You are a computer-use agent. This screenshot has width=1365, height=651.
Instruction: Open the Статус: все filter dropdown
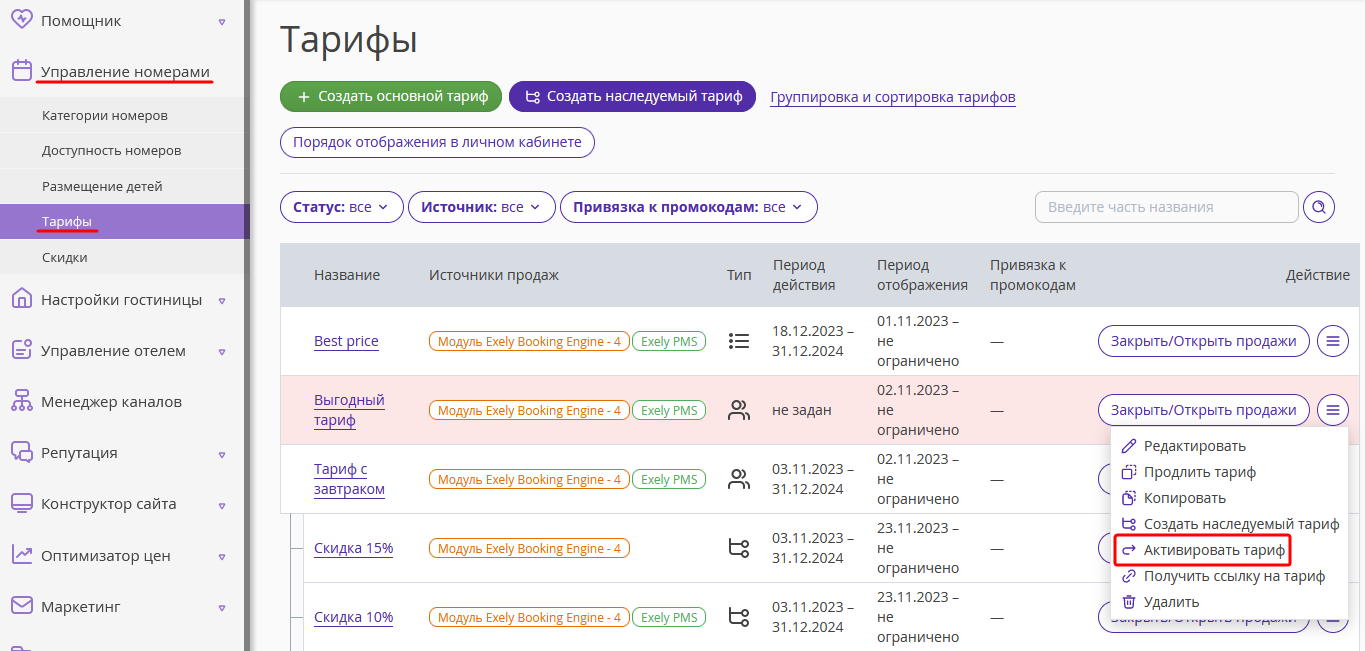[342, 207]
